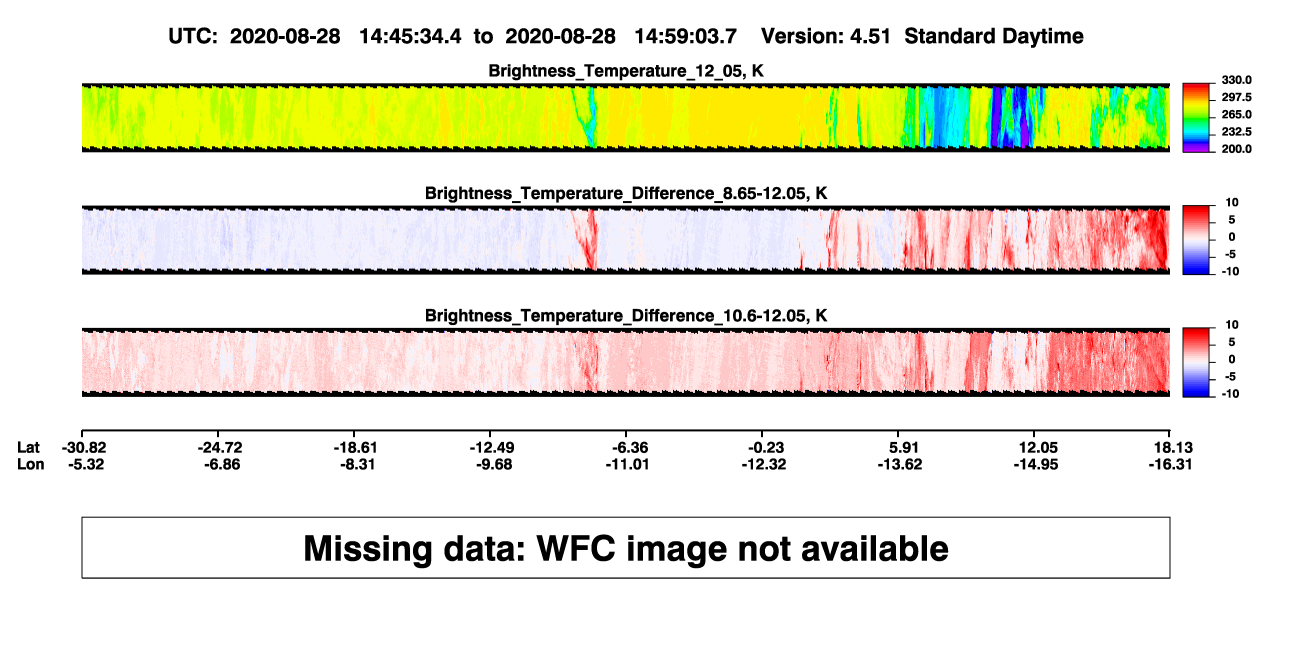Viewport: 1300px width, 667px height.
Task: Click the UTC time range header
Action: tap(453, 37)
